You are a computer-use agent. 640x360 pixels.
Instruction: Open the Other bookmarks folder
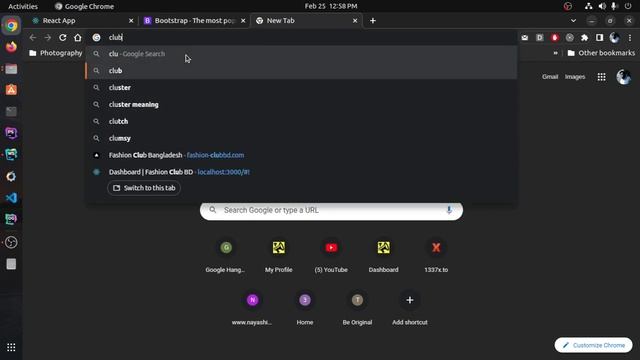pos(601,53)
